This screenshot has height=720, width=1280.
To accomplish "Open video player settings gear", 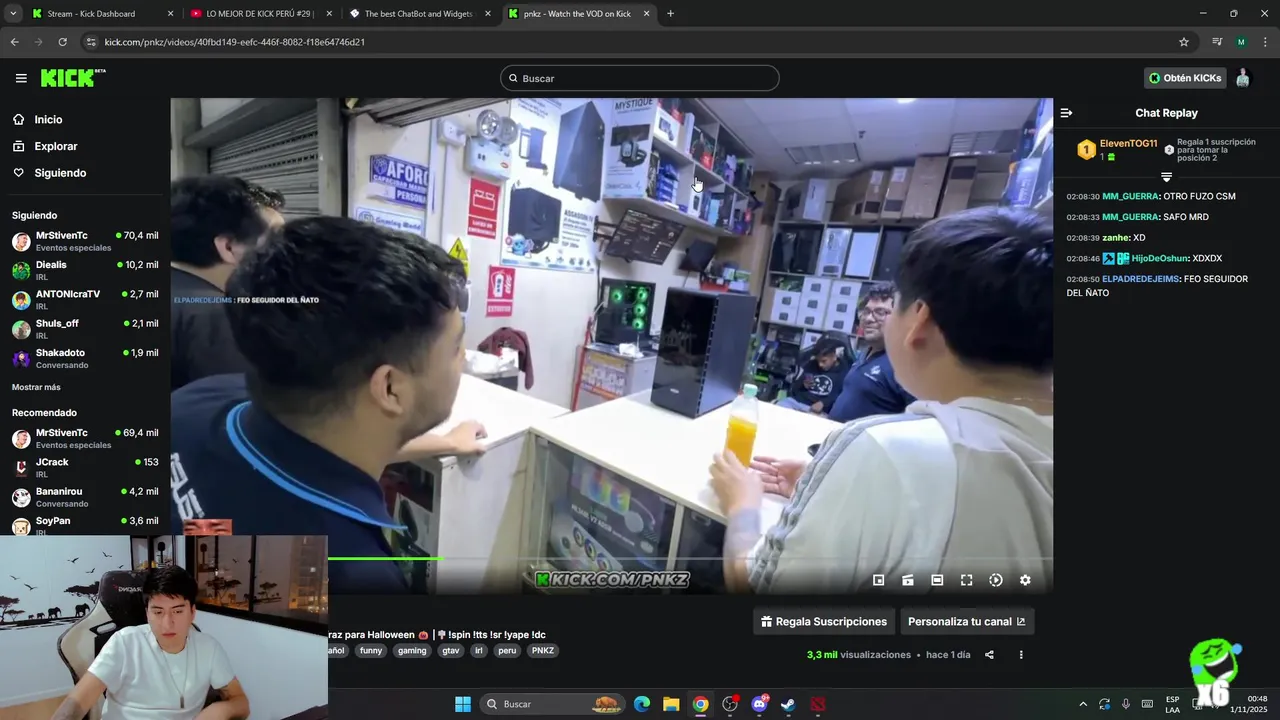I will pyautogui.click(x=1025, y=580).
